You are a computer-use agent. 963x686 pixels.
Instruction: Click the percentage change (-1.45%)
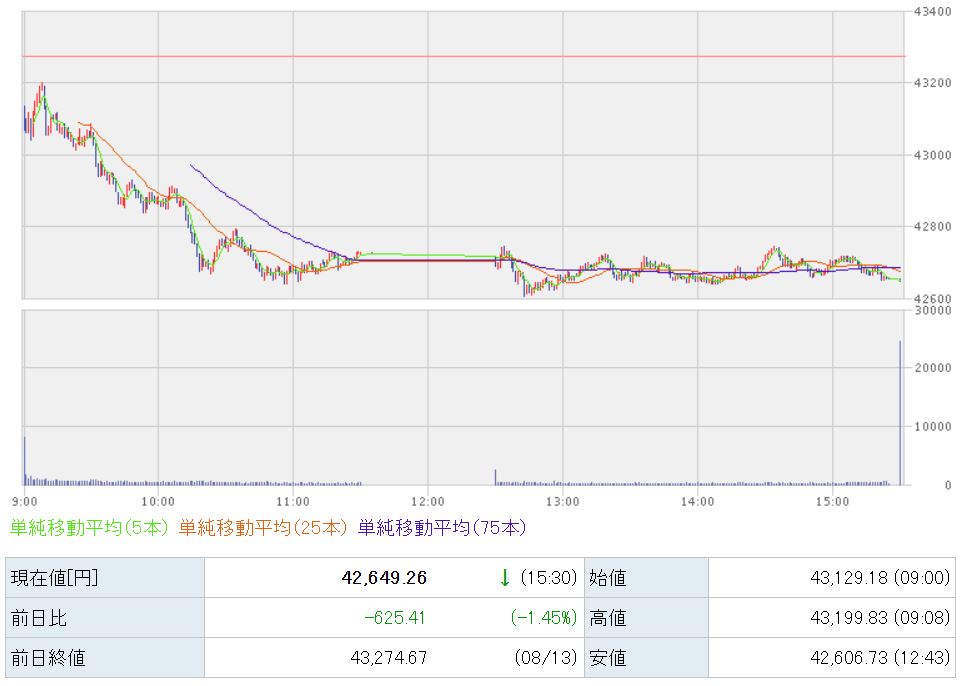coord(544,617)
